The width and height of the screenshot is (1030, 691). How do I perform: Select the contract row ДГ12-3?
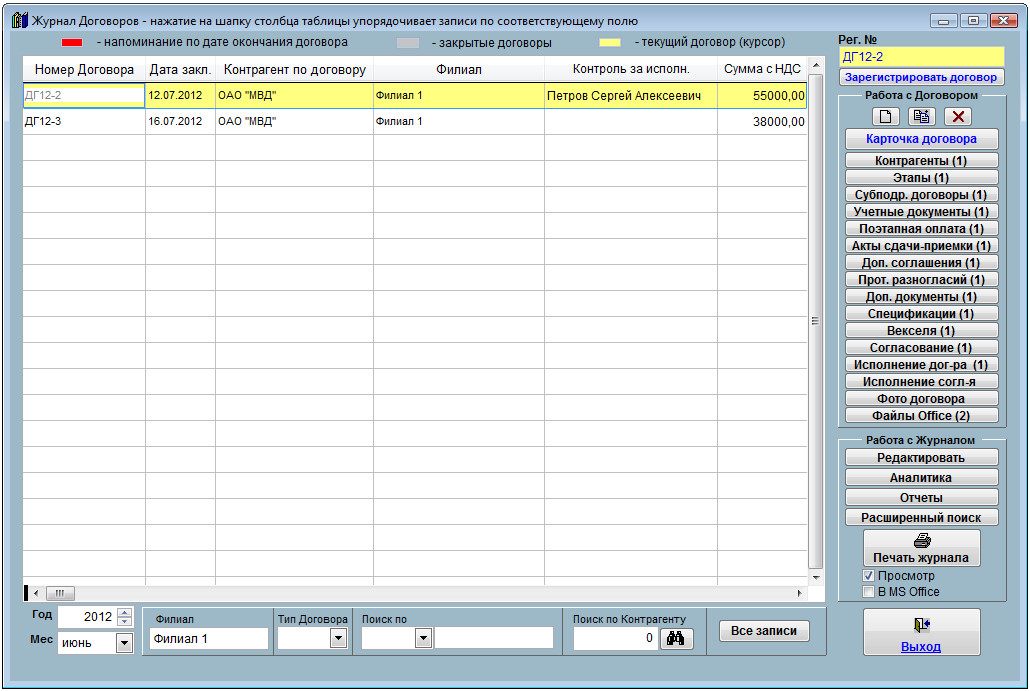[414, 122]
